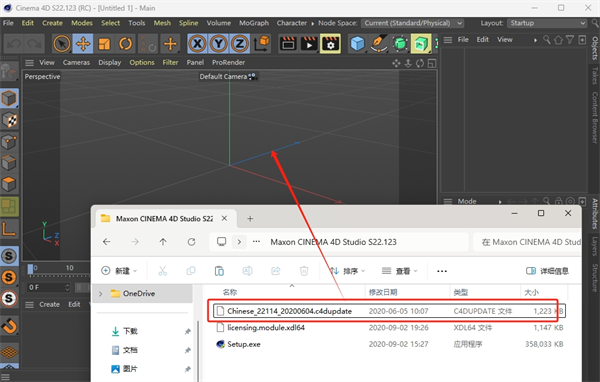
Task: Toggle Enable Axis mode
Action: (x=9, y=229)
